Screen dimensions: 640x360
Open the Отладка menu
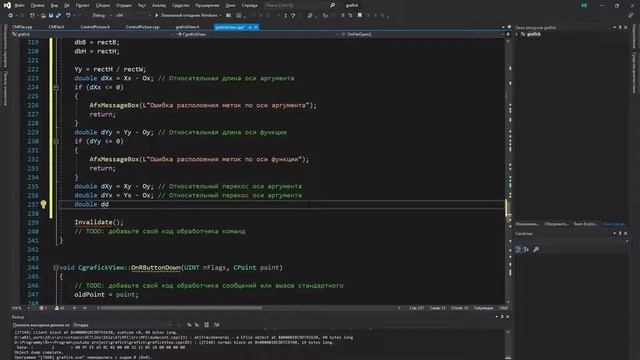click(x=124, y=6)
